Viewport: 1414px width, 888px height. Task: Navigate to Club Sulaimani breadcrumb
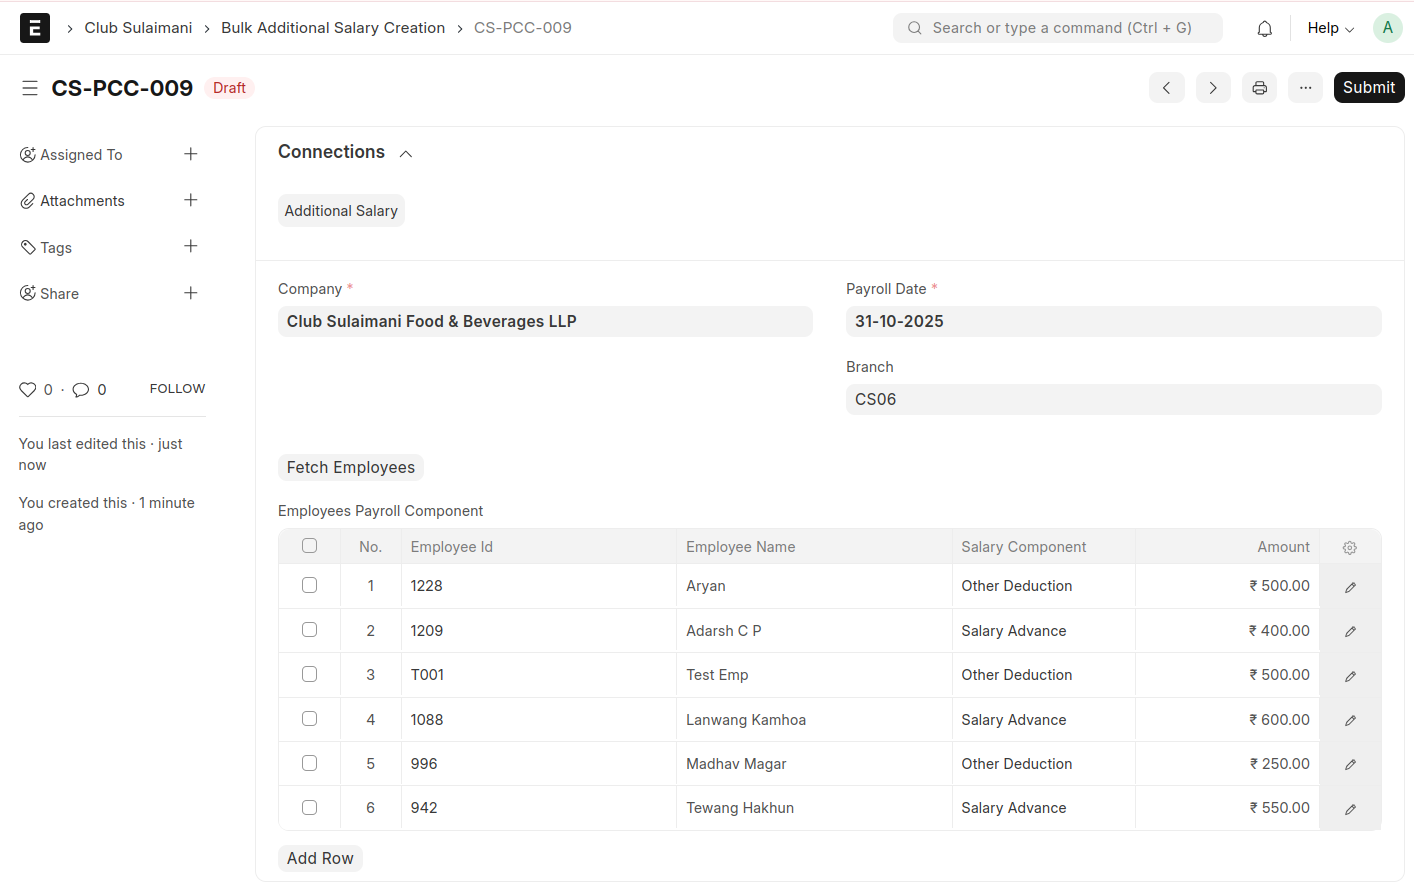click(138, 28)
